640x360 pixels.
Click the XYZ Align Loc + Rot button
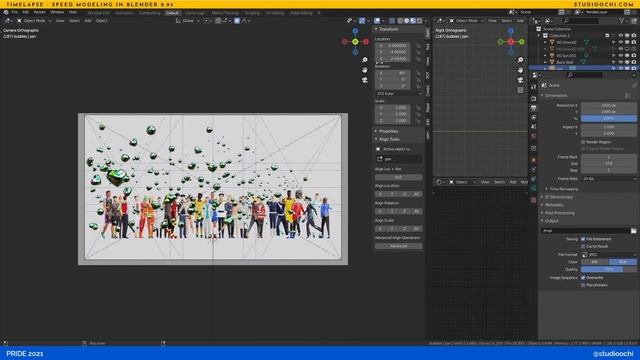[x=398, y=178]
